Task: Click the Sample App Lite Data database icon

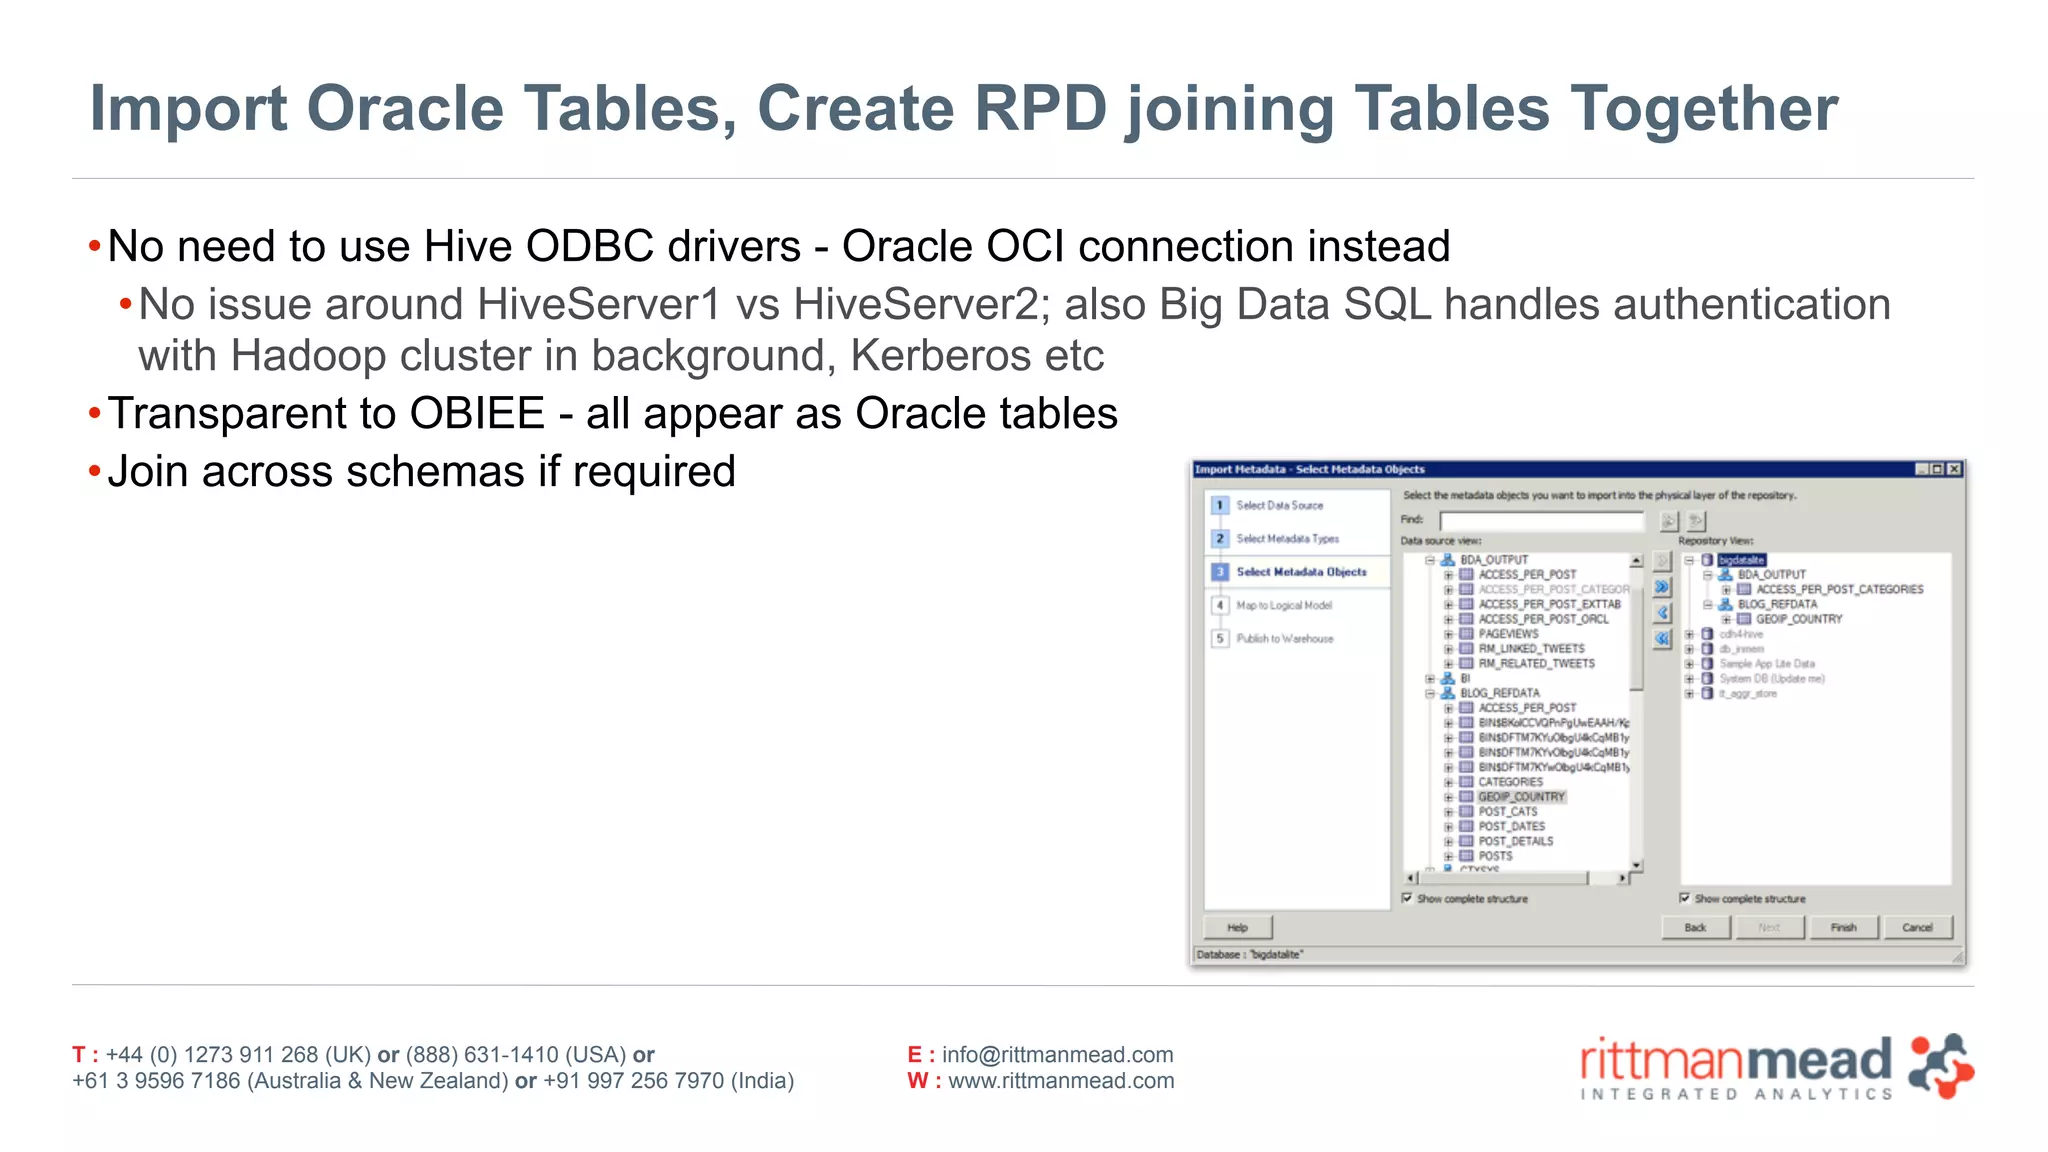Action: 1708,664
